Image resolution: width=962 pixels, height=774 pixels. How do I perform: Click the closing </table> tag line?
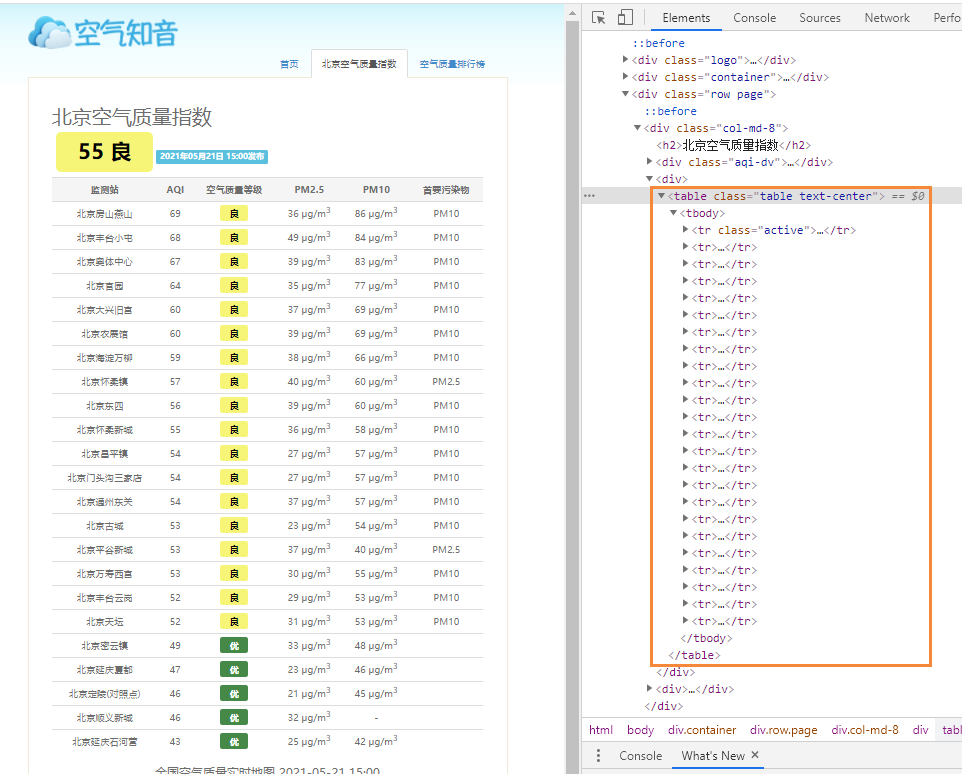(x=694, y=655)
